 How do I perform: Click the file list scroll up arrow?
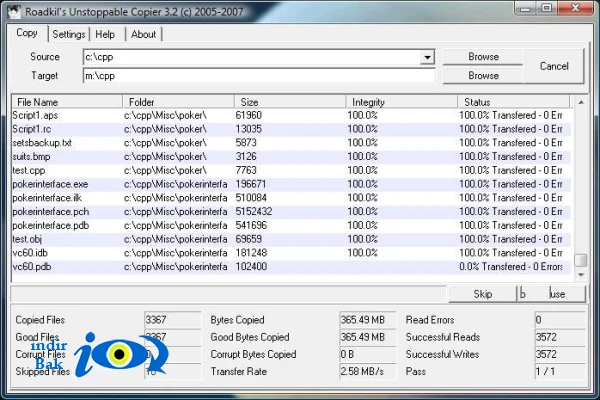point(581,102)
